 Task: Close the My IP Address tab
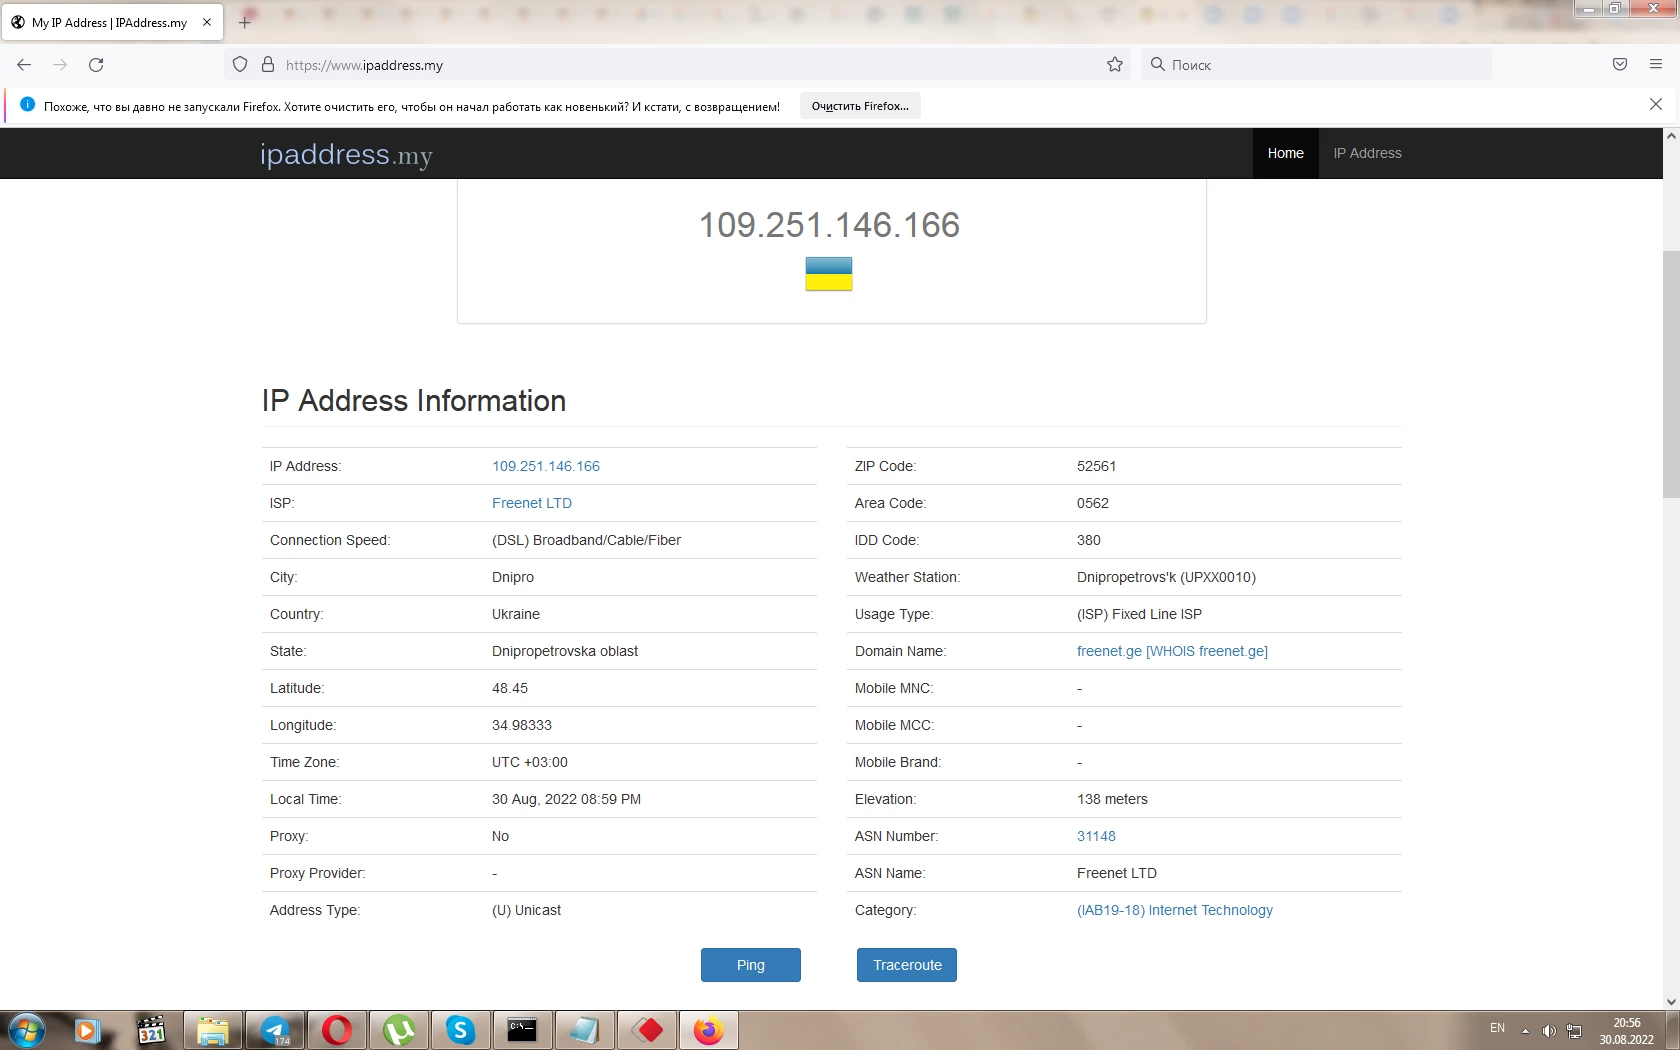pos(207,22)
